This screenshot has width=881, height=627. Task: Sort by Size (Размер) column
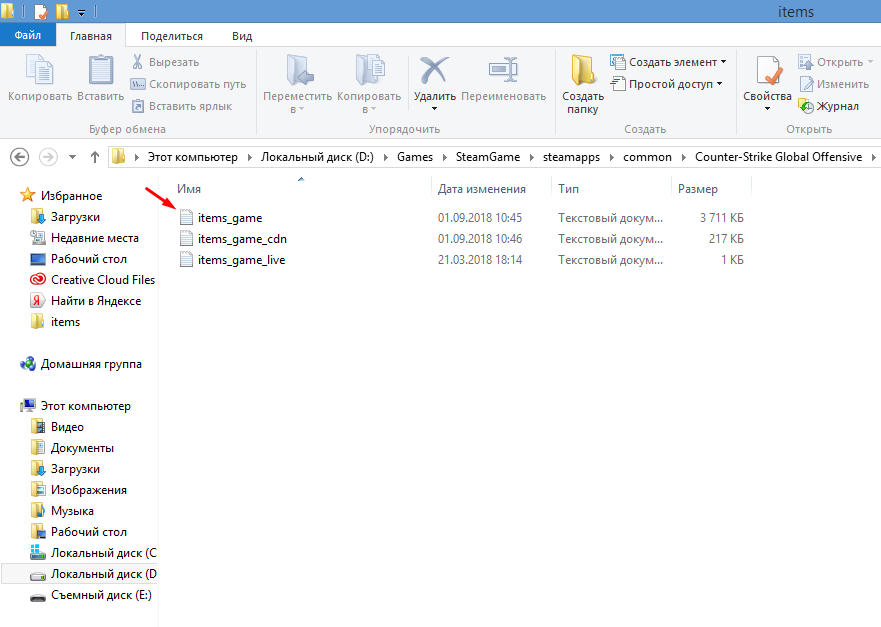click(x=697, y=189)
